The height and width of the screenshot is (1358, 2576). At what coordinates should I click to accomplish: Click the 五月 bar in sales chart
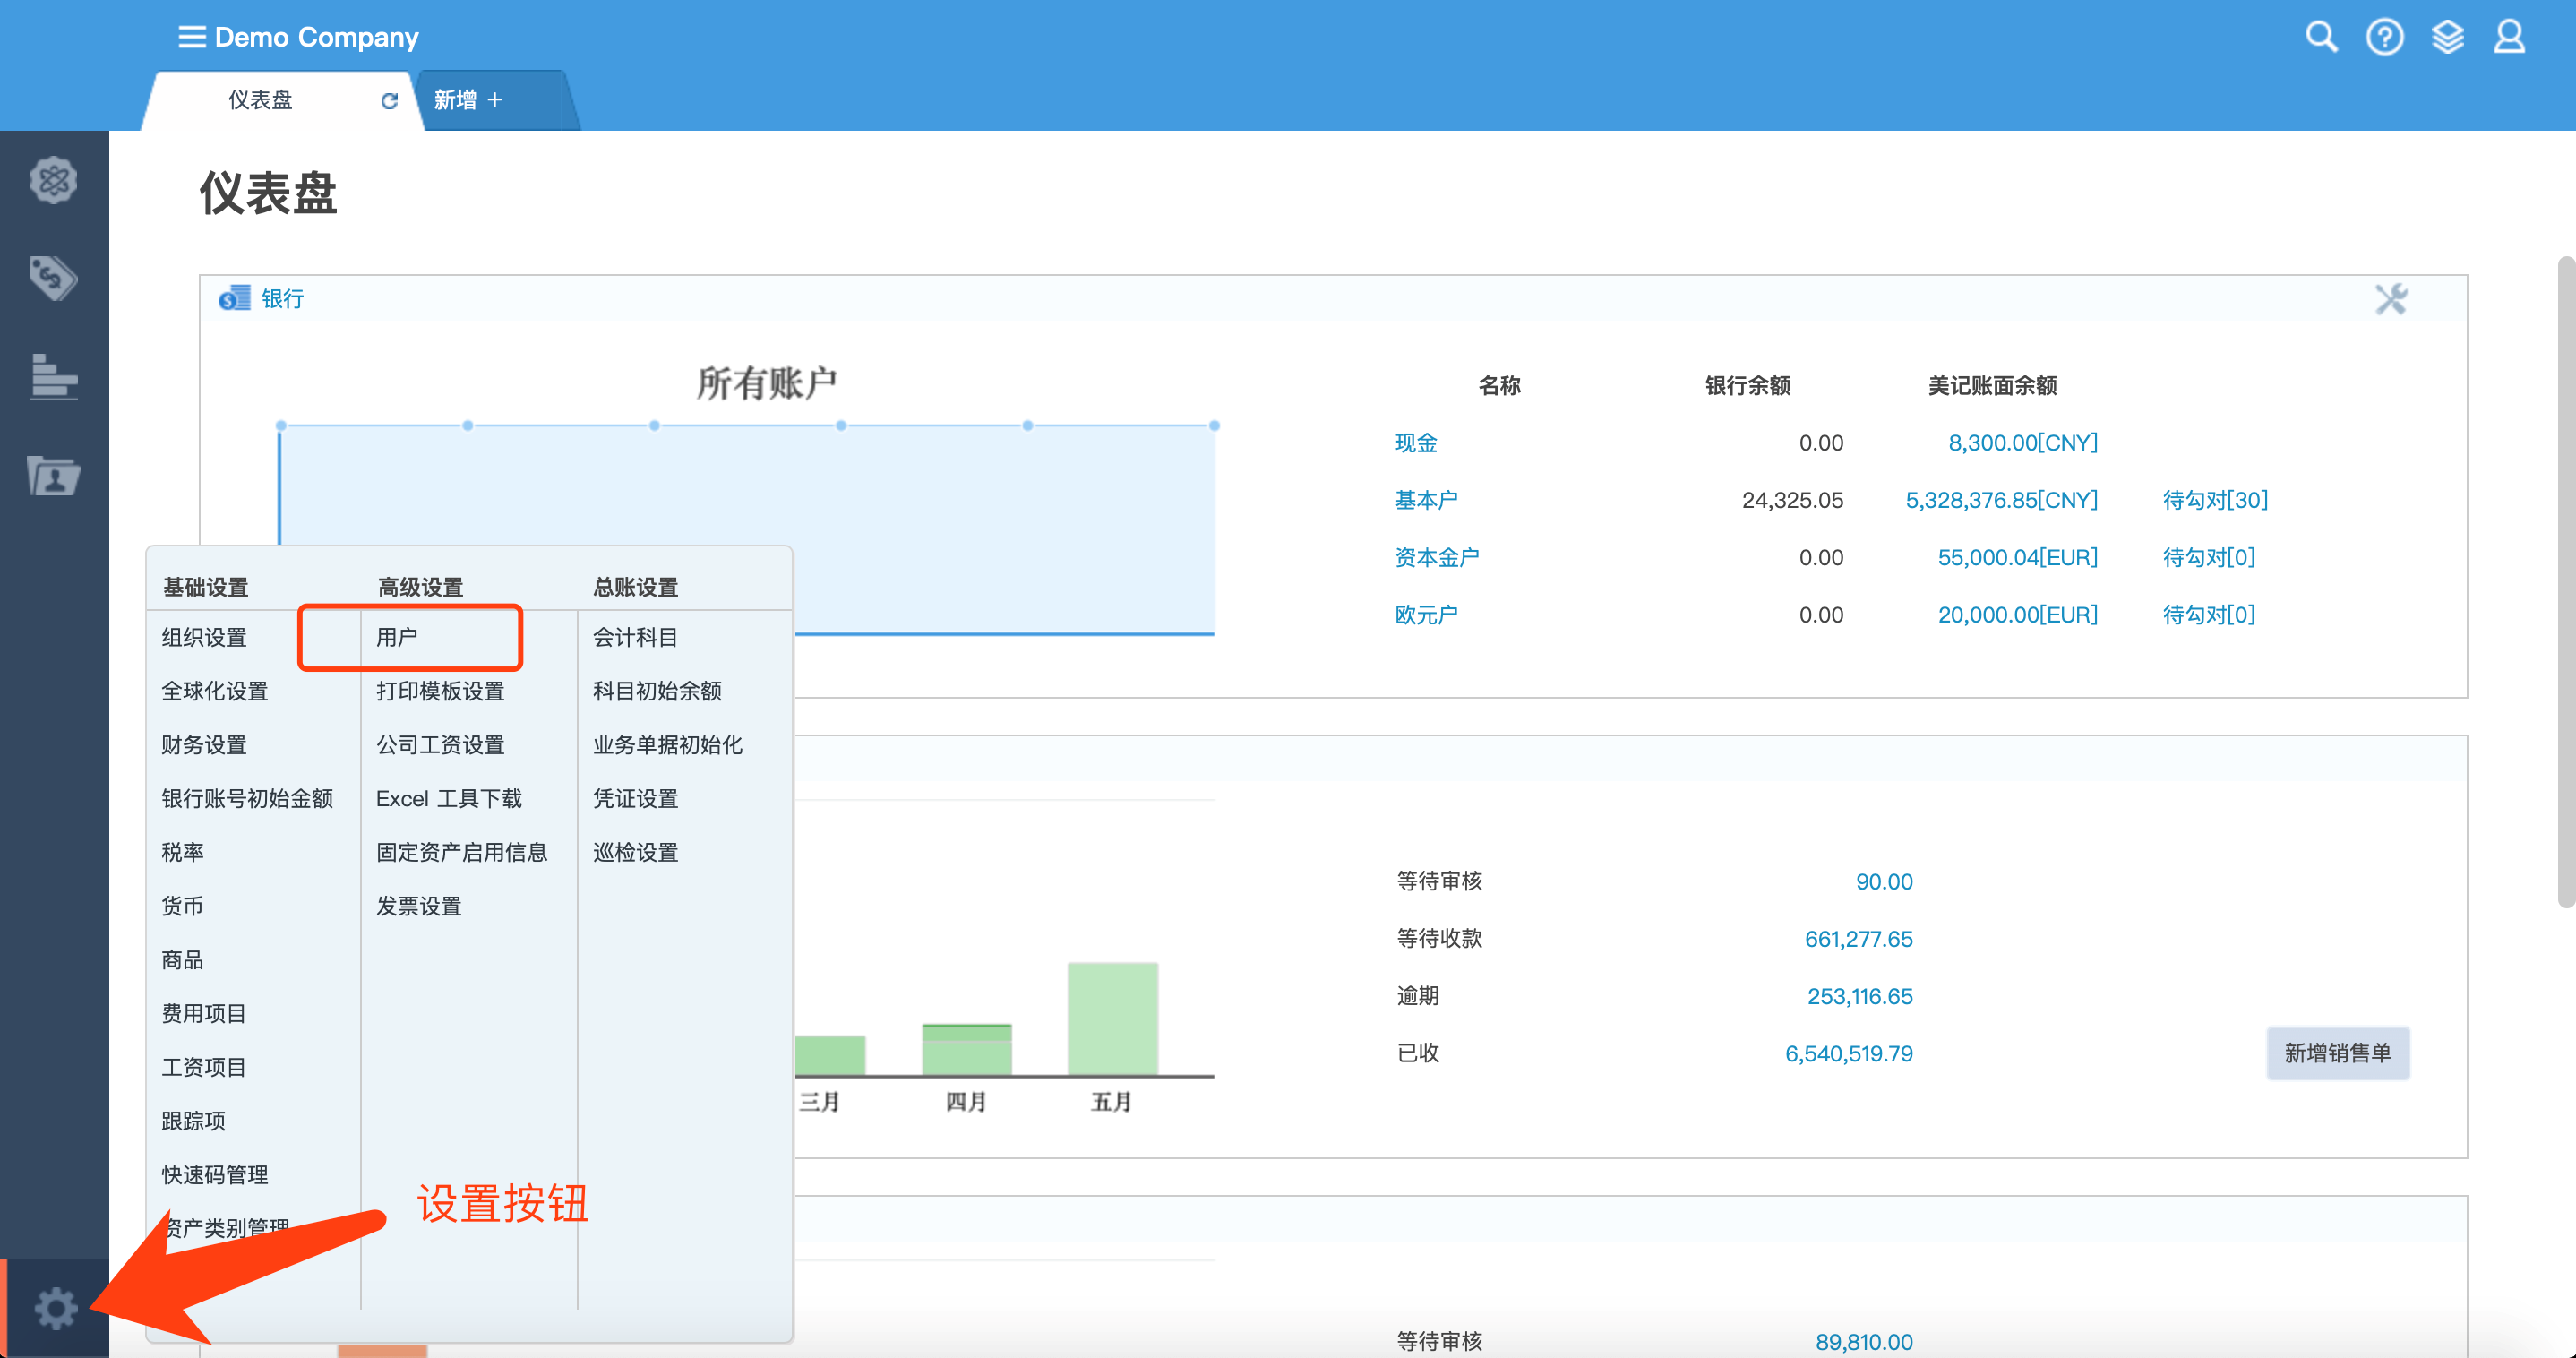click(x=1112, y=1019)
